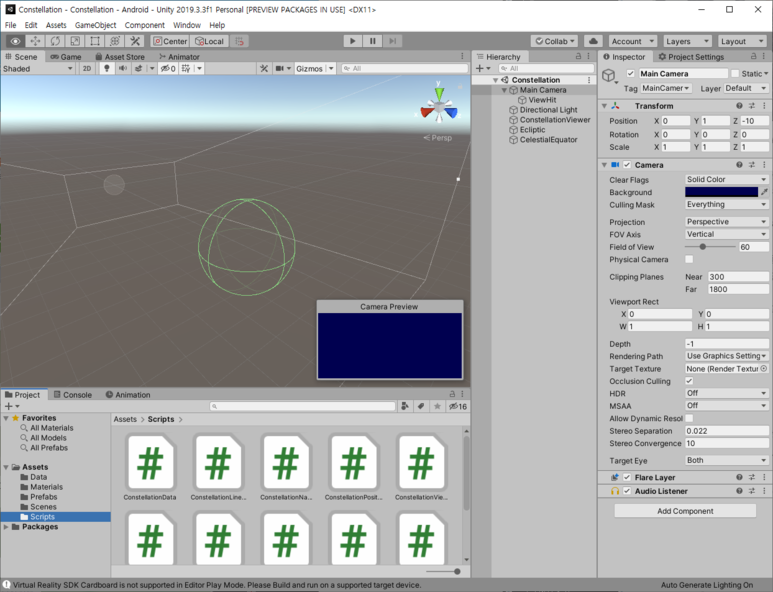Screen dimensions: 773x592
Task: Click the scene orientation gizmo
Action: 439,106
